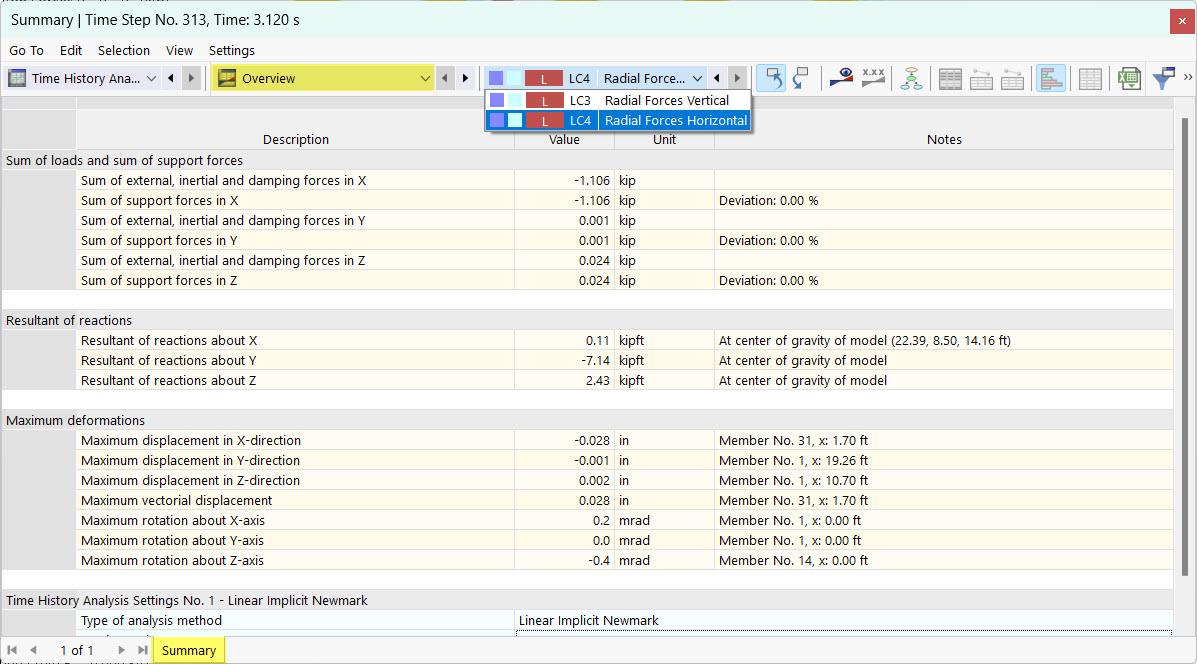Open the Time History Analysis panel icon
The image size is (1197, 664).
pyautogui.click(x=17, y=77)
